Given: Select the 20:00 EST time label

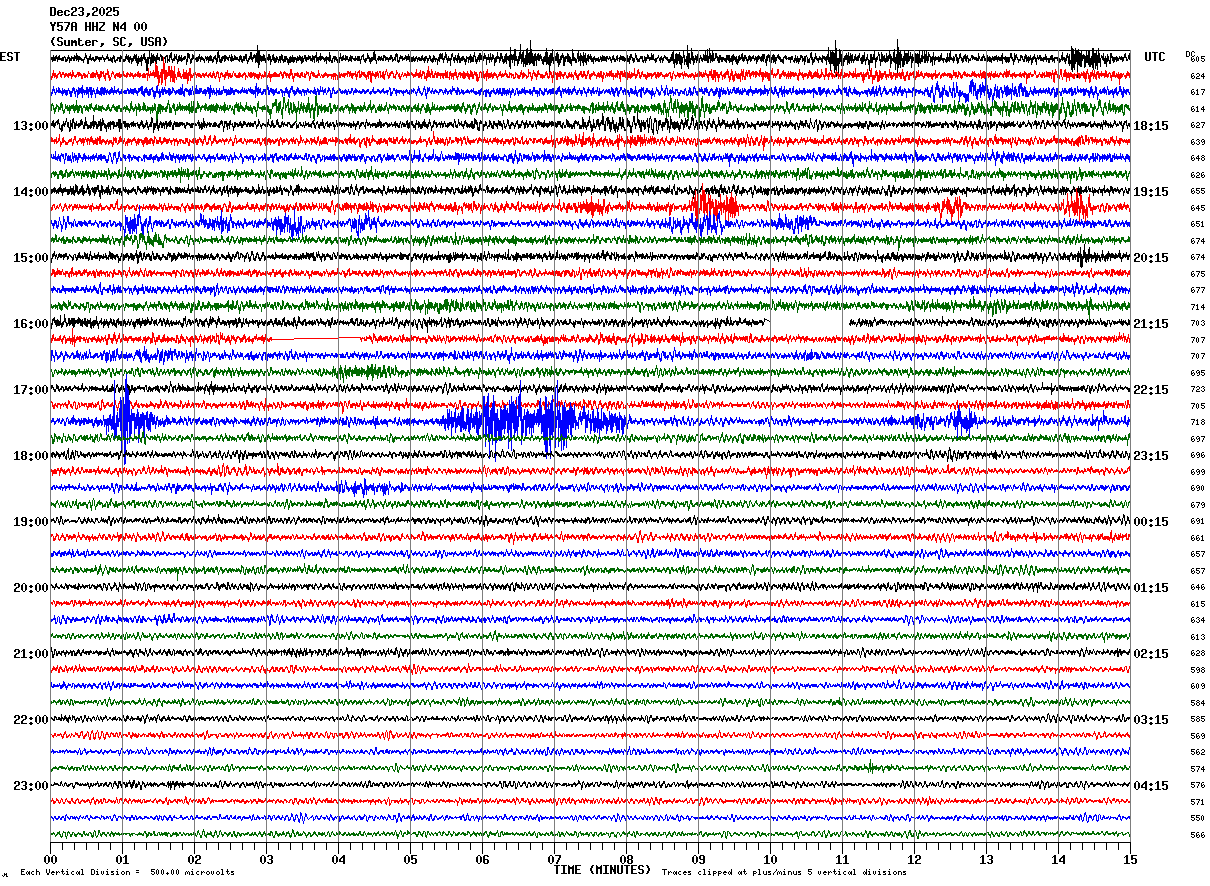Looking at the screenshot, I should pyautogui.click(x=31, y=588).
